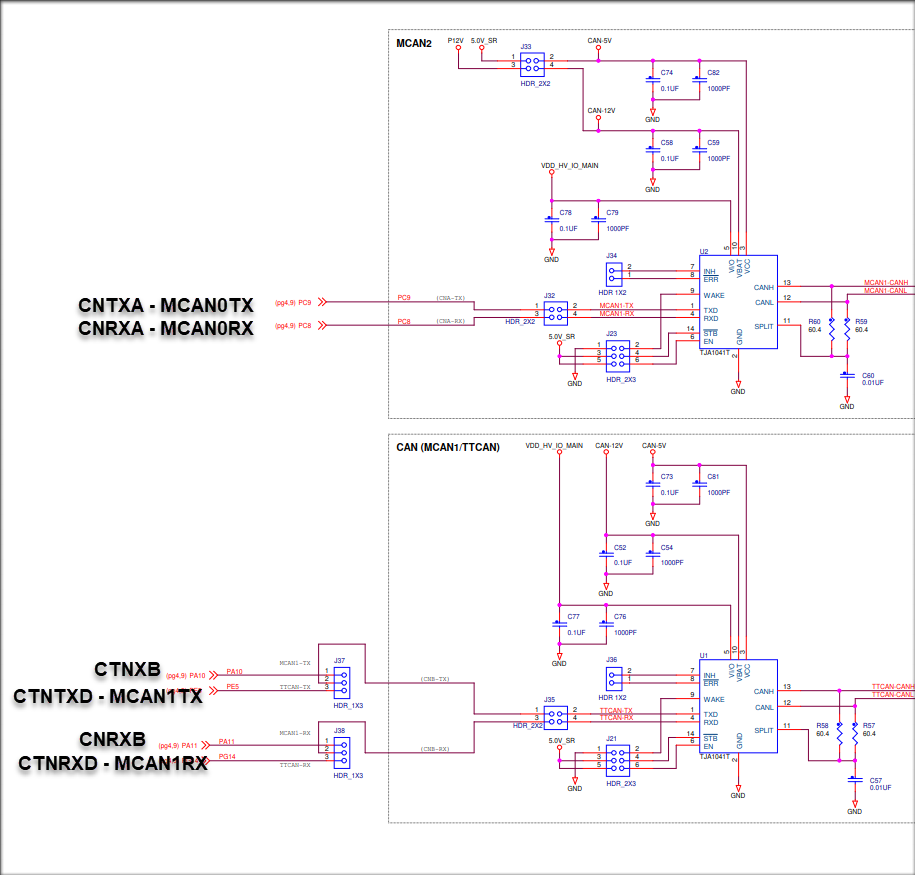915x875 pixels.
Task: Select the U1 TJA1041T transceiver body
Action: coord(738,706)
